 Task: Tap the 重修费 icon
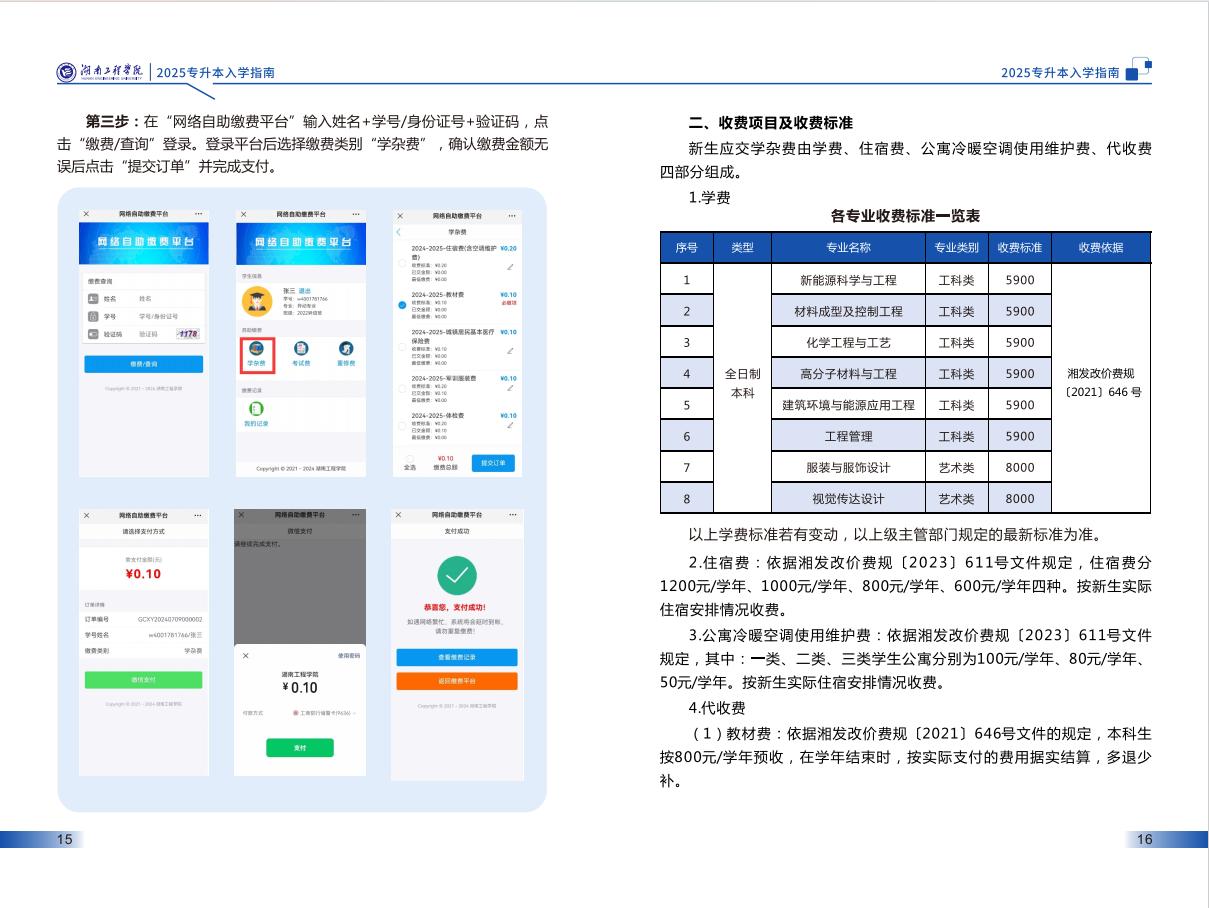pyautogui.click(x=346, y=348)
